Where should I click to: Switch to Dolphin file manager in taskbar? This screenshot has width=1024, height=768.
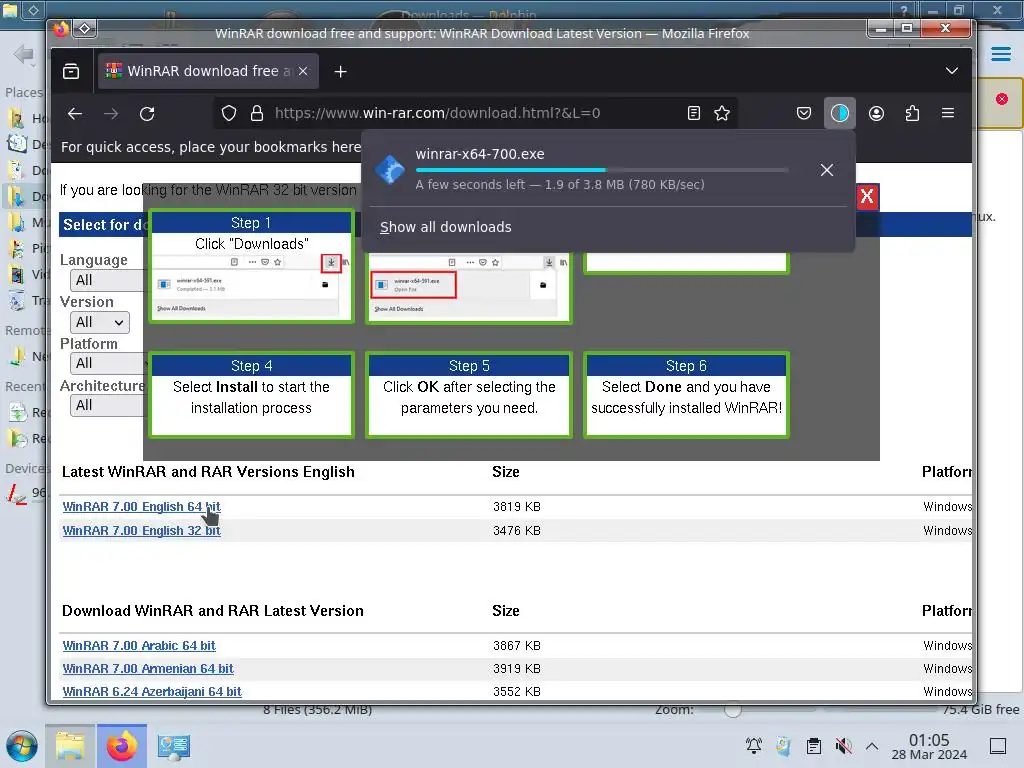[x=70, y=746]
